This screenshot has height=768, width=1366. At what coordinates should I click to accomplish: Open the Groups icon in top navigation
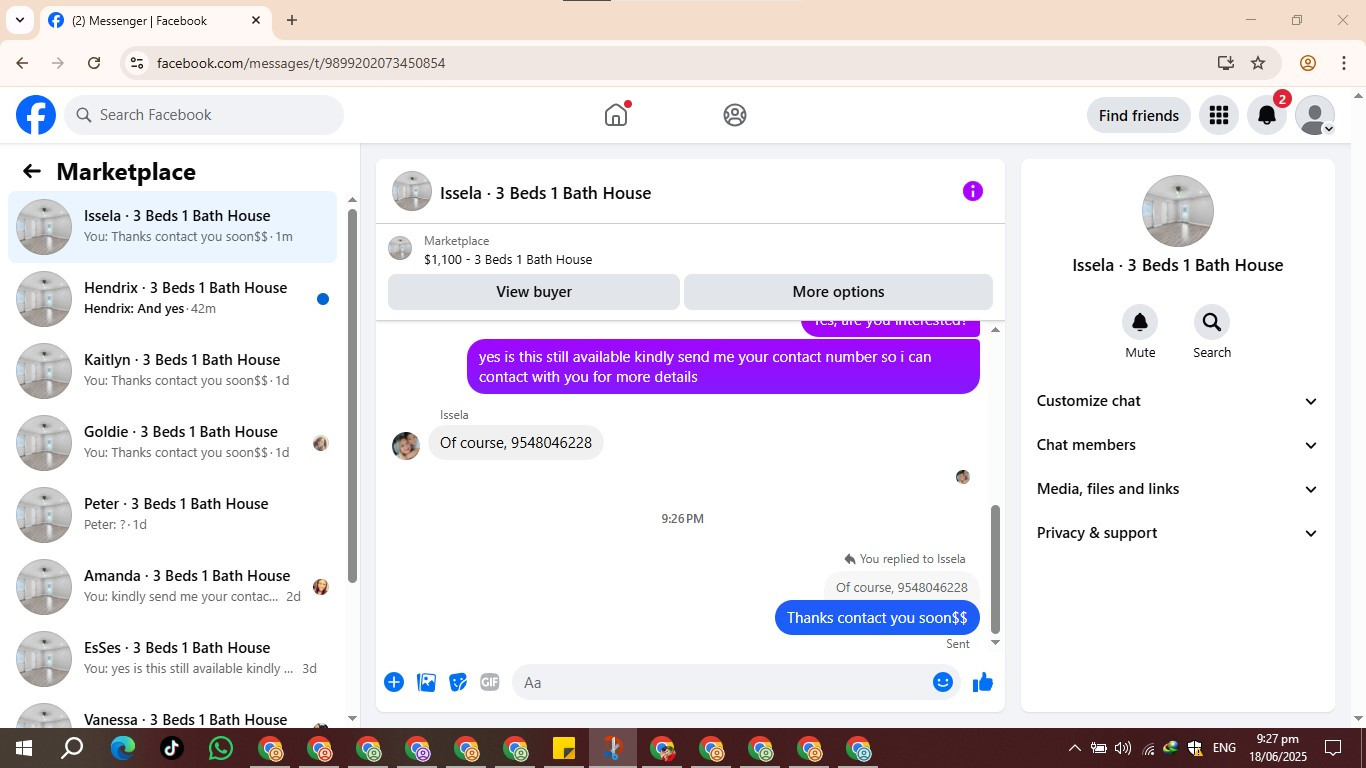click(735, 115)
